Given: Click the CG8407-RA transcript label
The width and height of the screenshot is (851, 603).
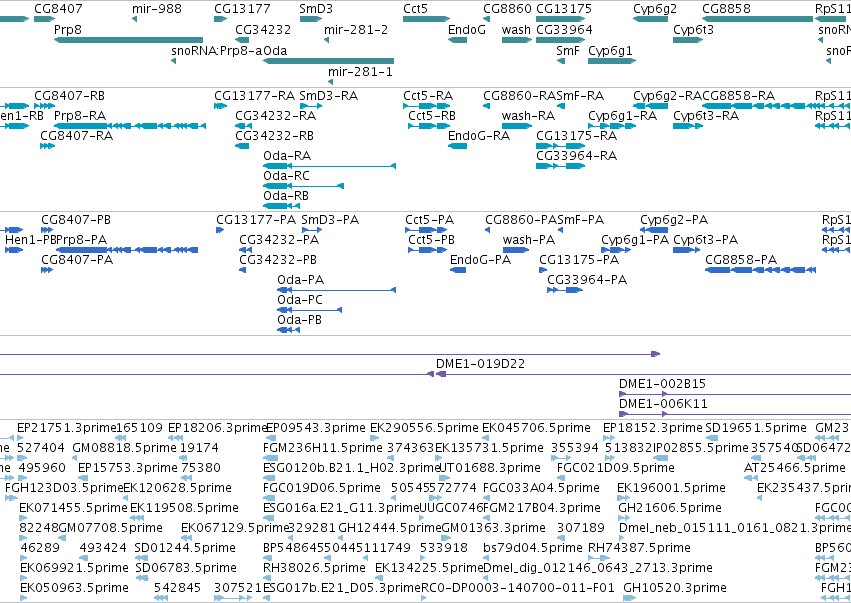Looking at the screenshot, I should tap(77, 135).
